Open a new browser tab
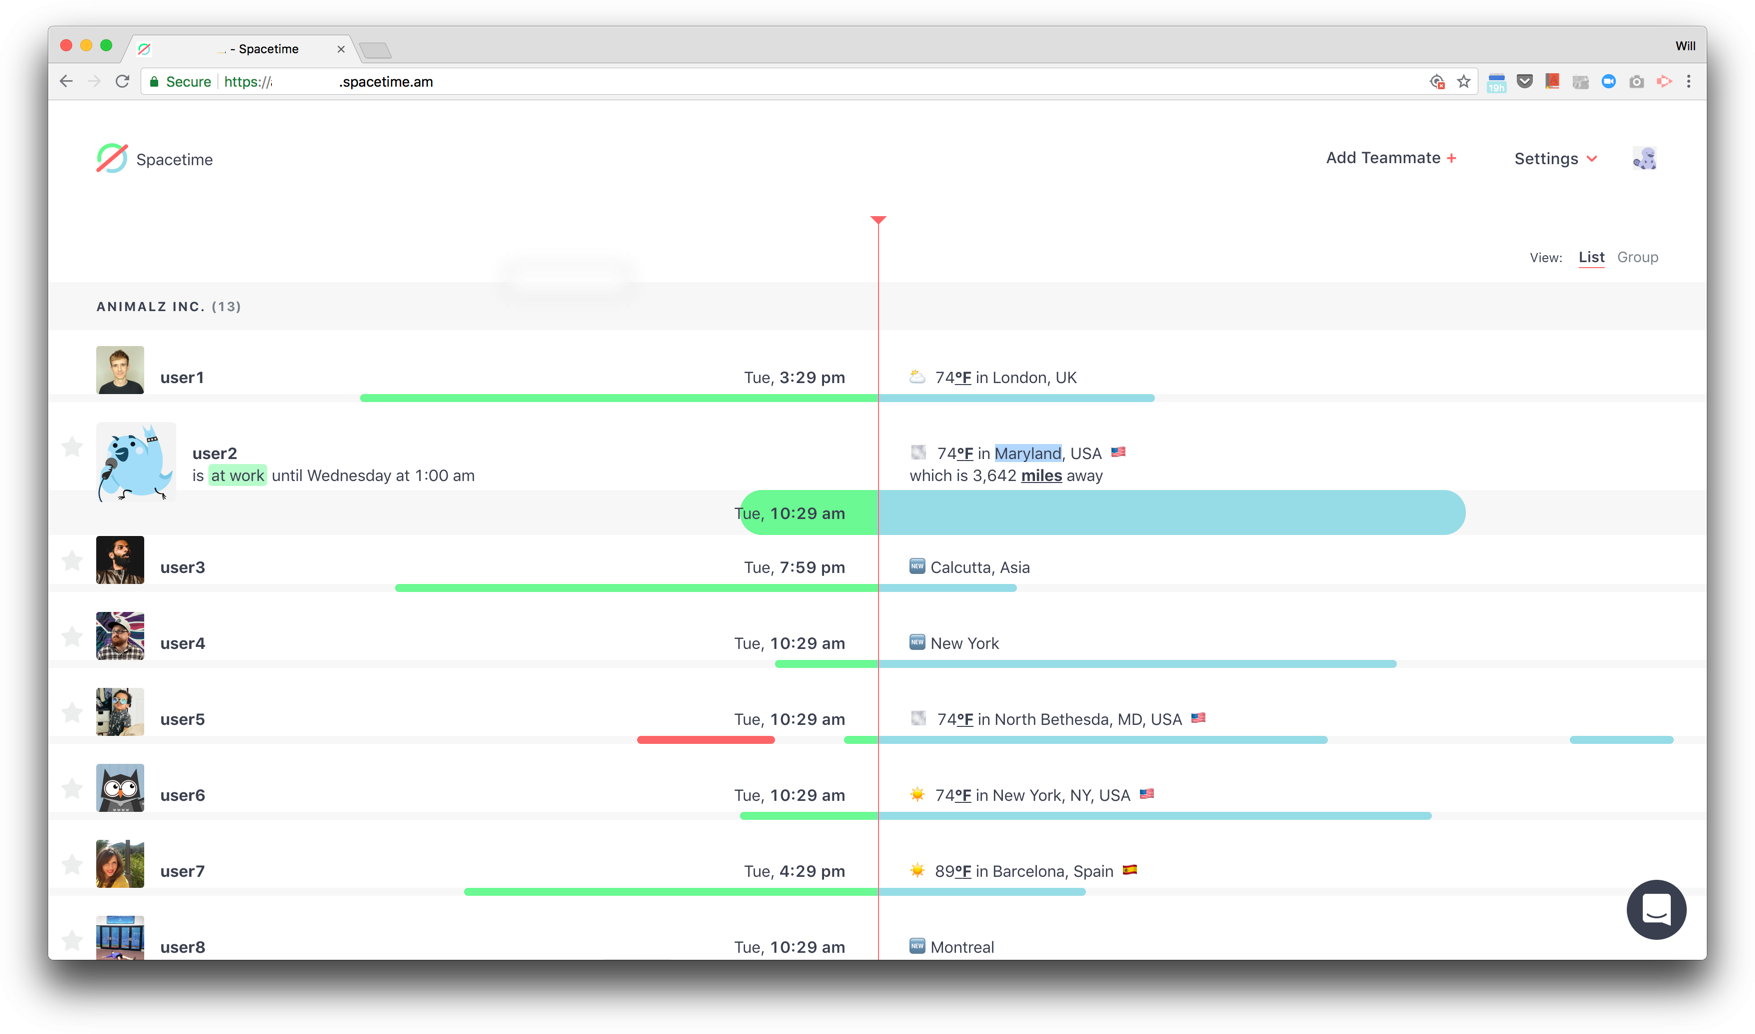The image size is (1755, 1034). pyautogui.click(x=375, y=50)
